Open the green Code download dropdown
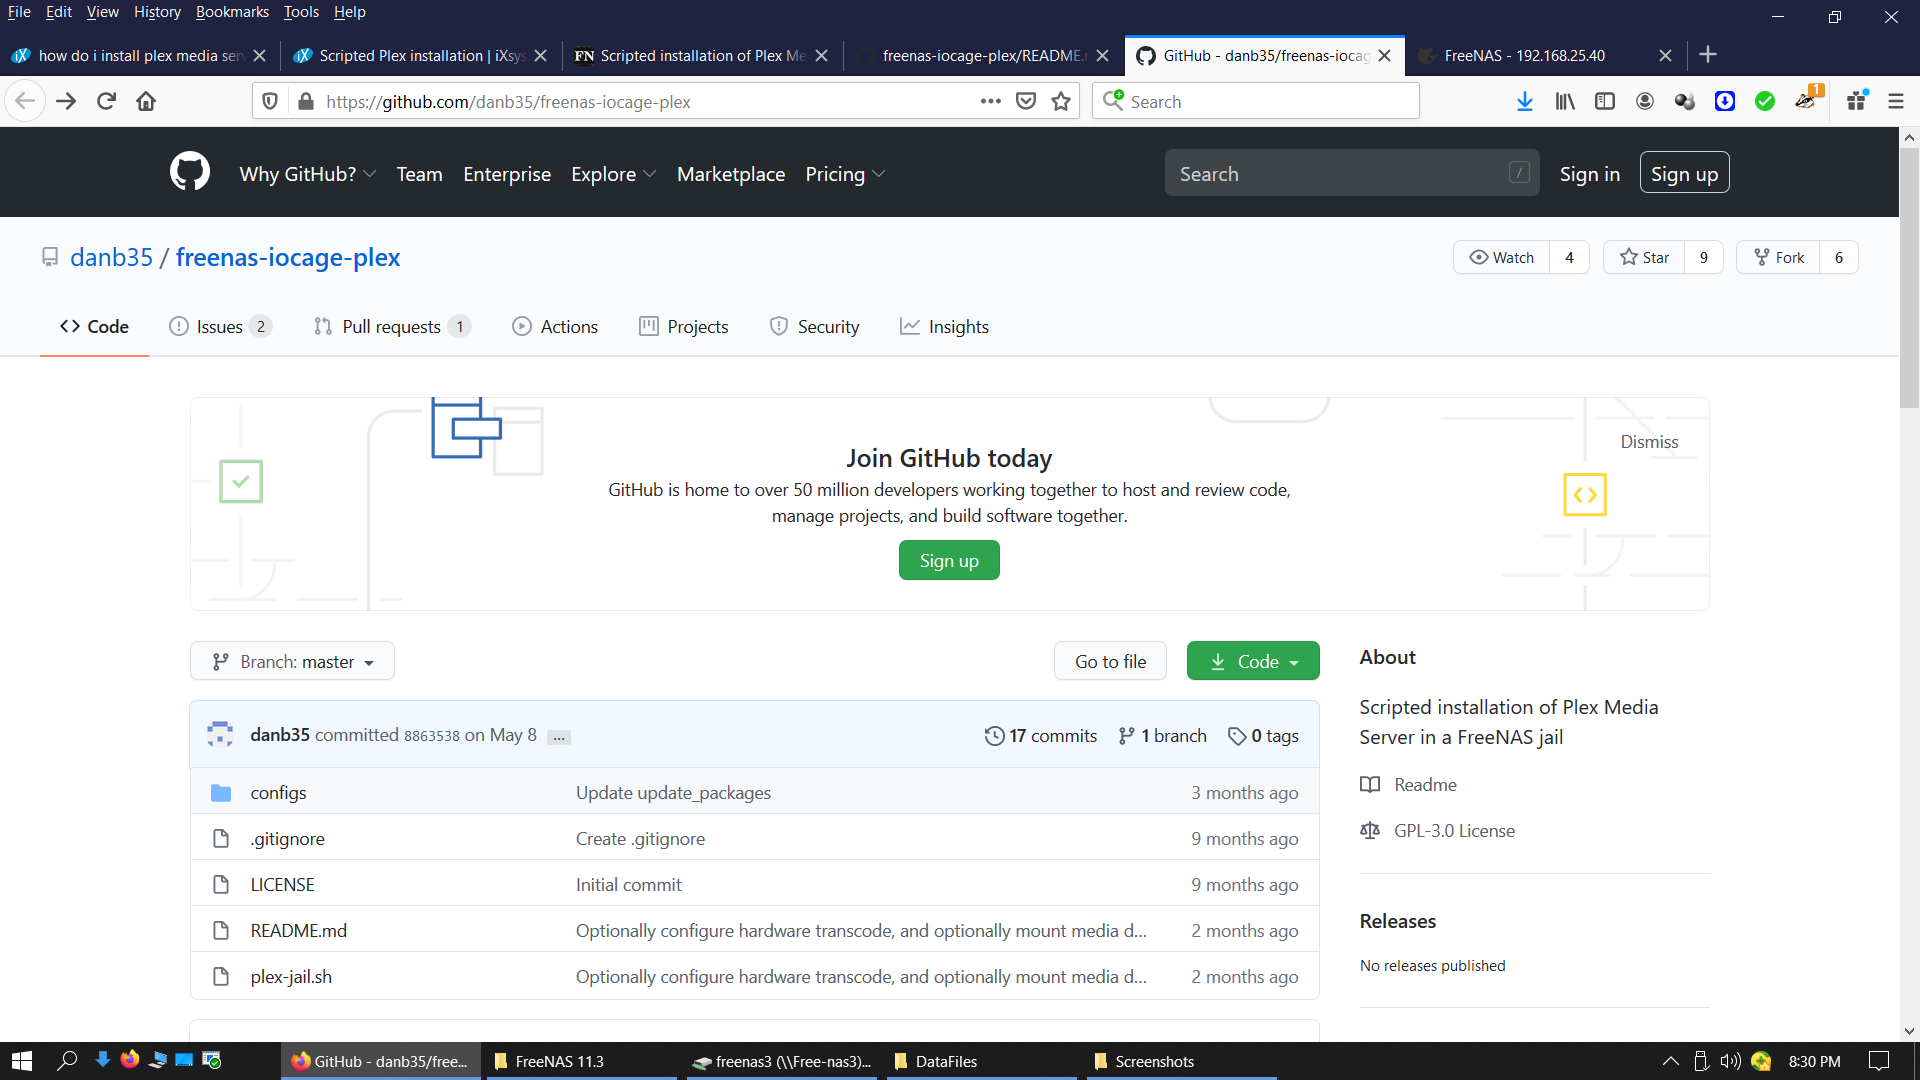 pyautogui.click(x=1253, y=661)
